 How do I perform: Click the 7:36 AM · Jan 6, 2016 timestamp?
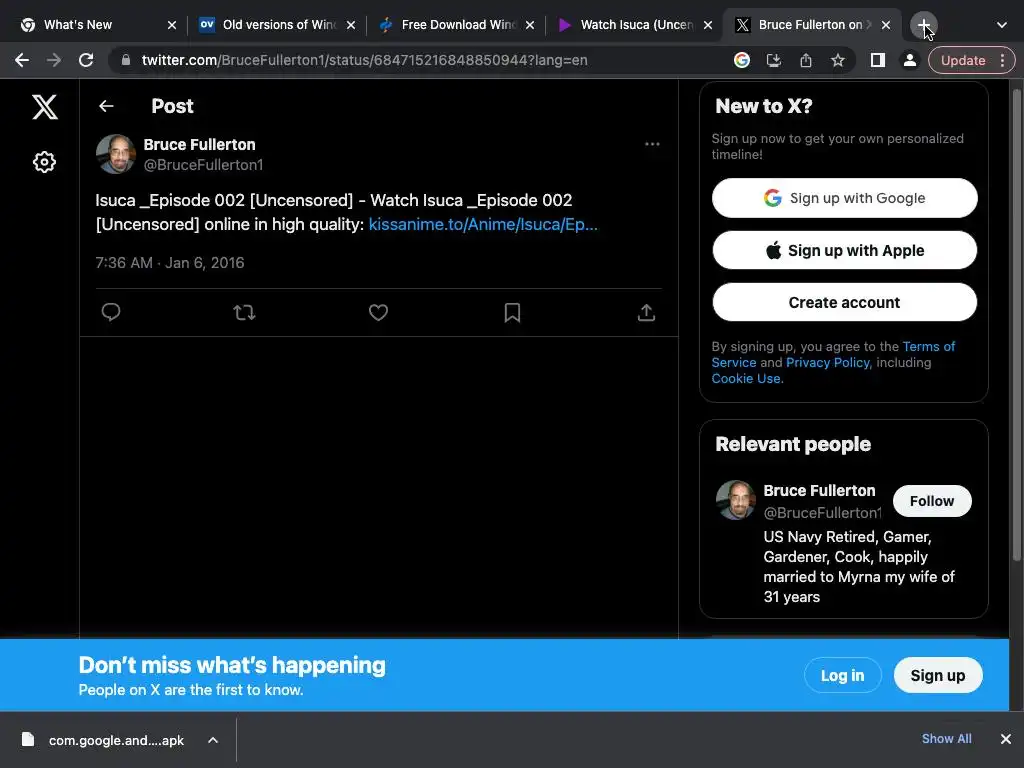pyautogui.click(x=170, y=263)
